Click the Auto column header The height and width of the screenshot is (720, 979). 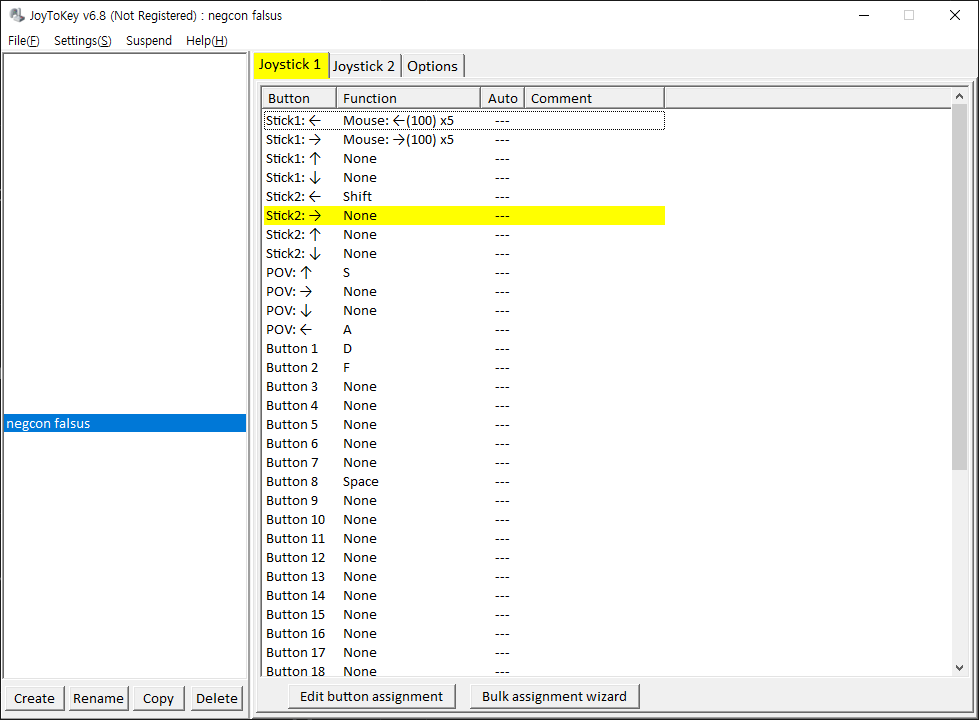503,99
